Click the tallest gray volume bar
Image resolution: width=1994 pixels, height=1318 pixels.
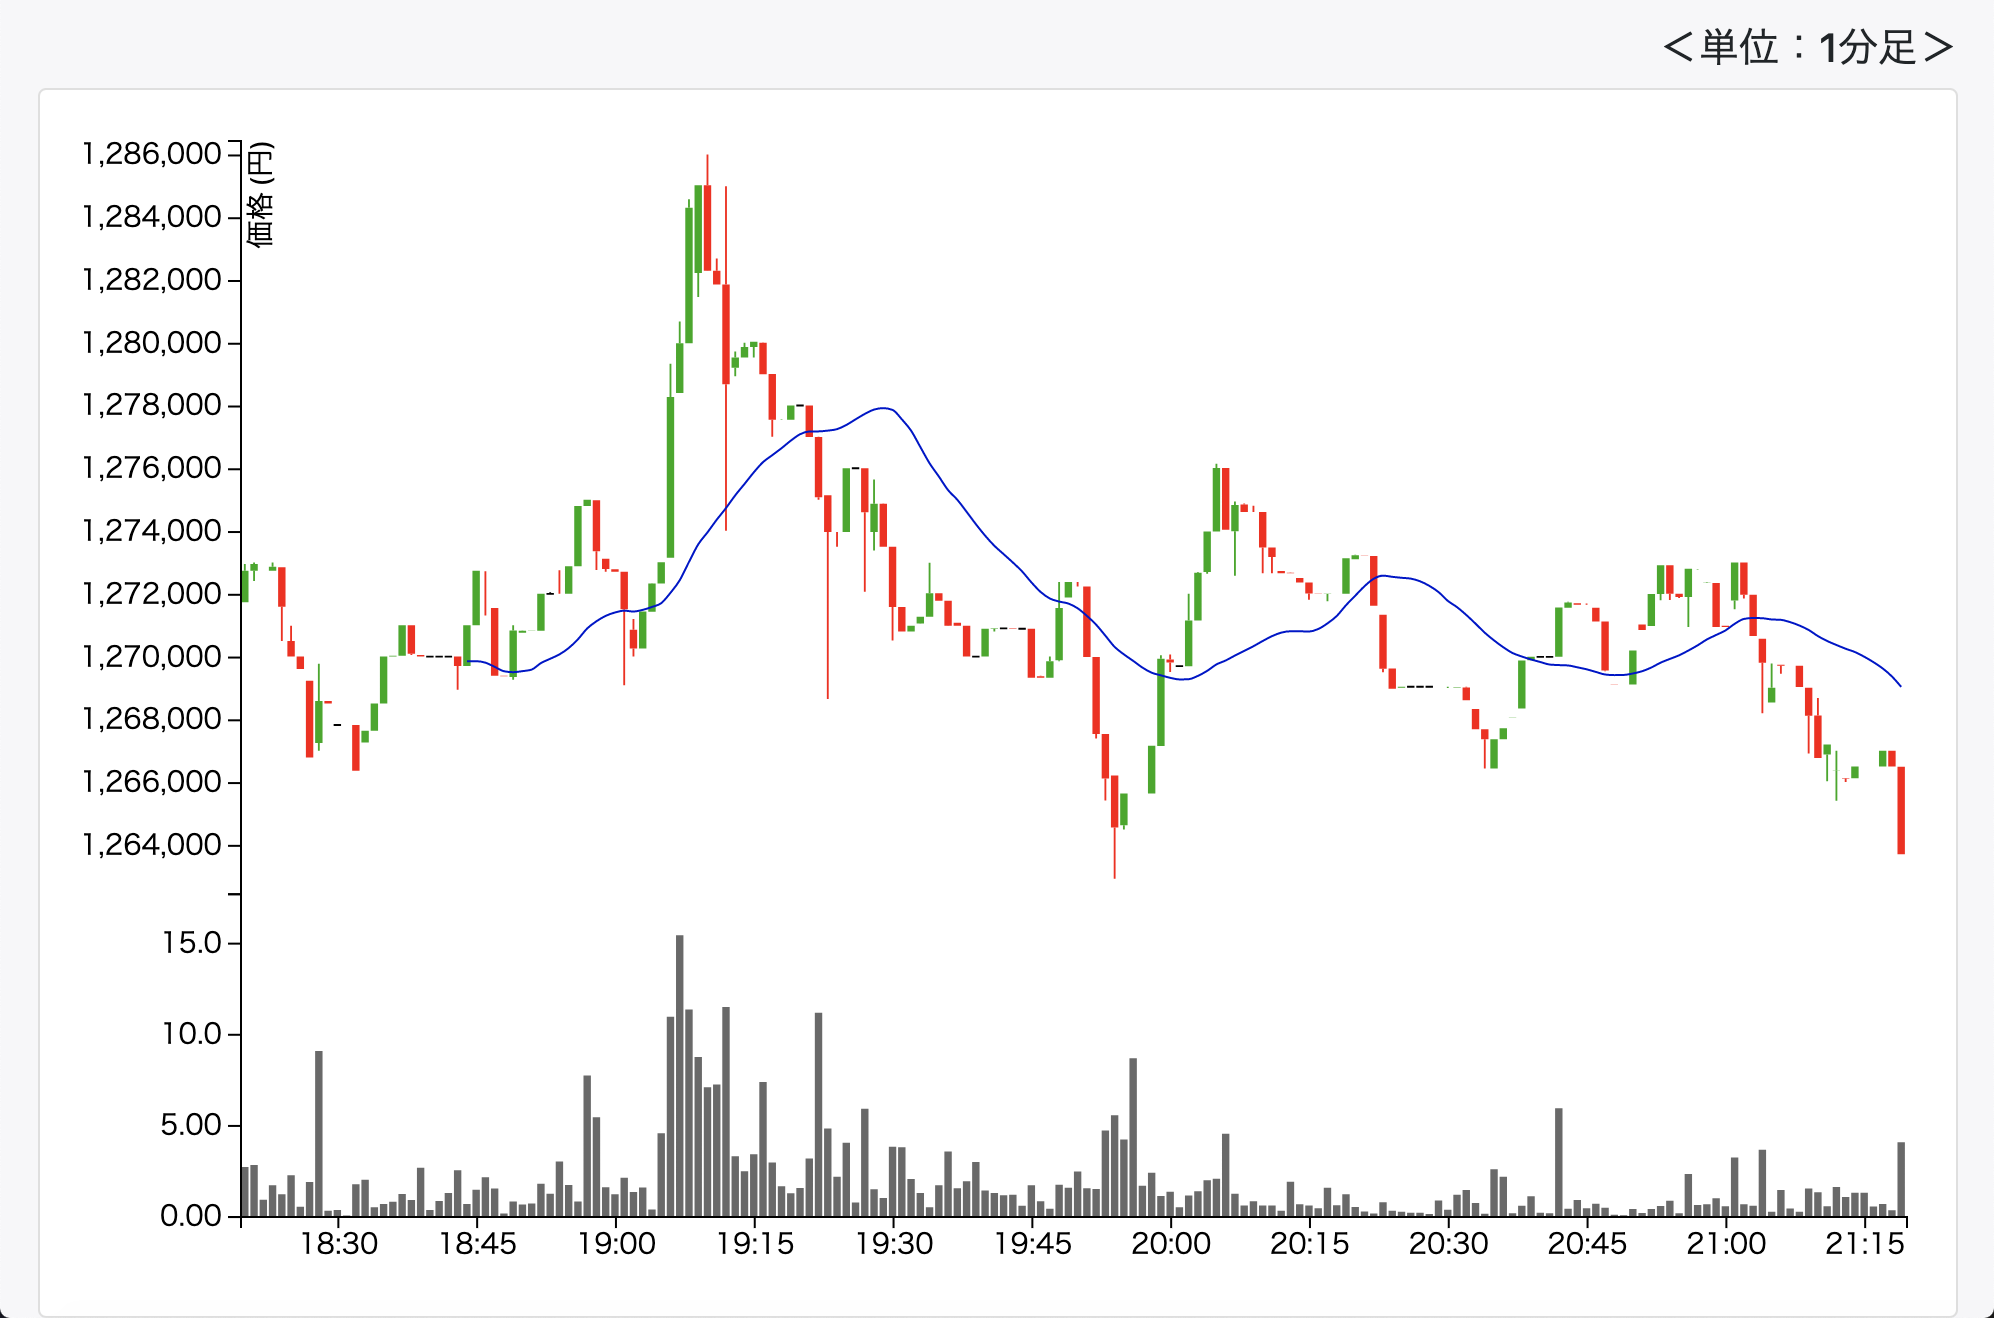pos(680,1075)
